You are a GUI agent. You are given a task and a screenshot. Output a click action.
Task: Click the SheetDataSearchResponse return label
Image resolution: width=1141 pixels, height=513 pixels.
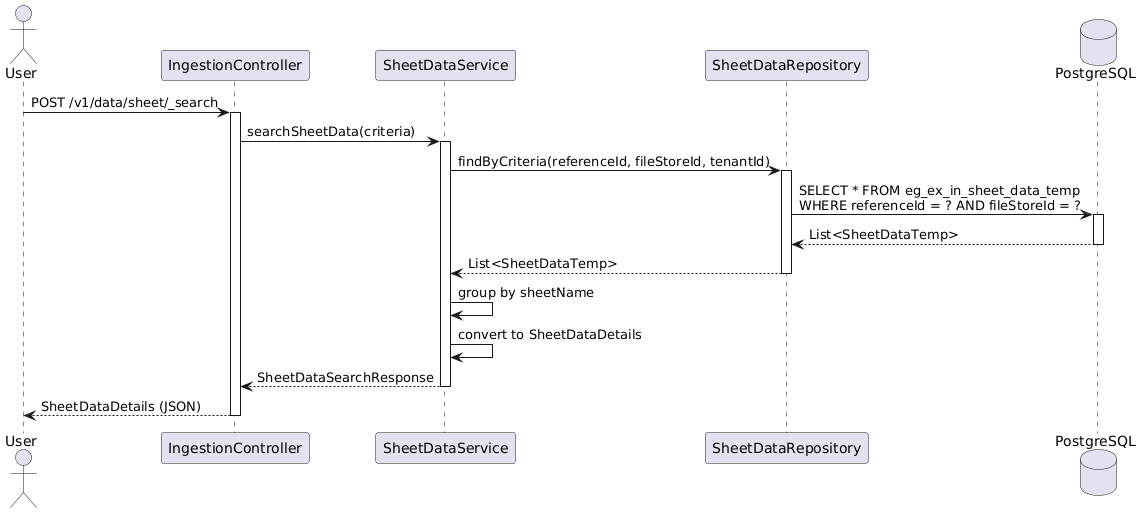coord(346,378)
